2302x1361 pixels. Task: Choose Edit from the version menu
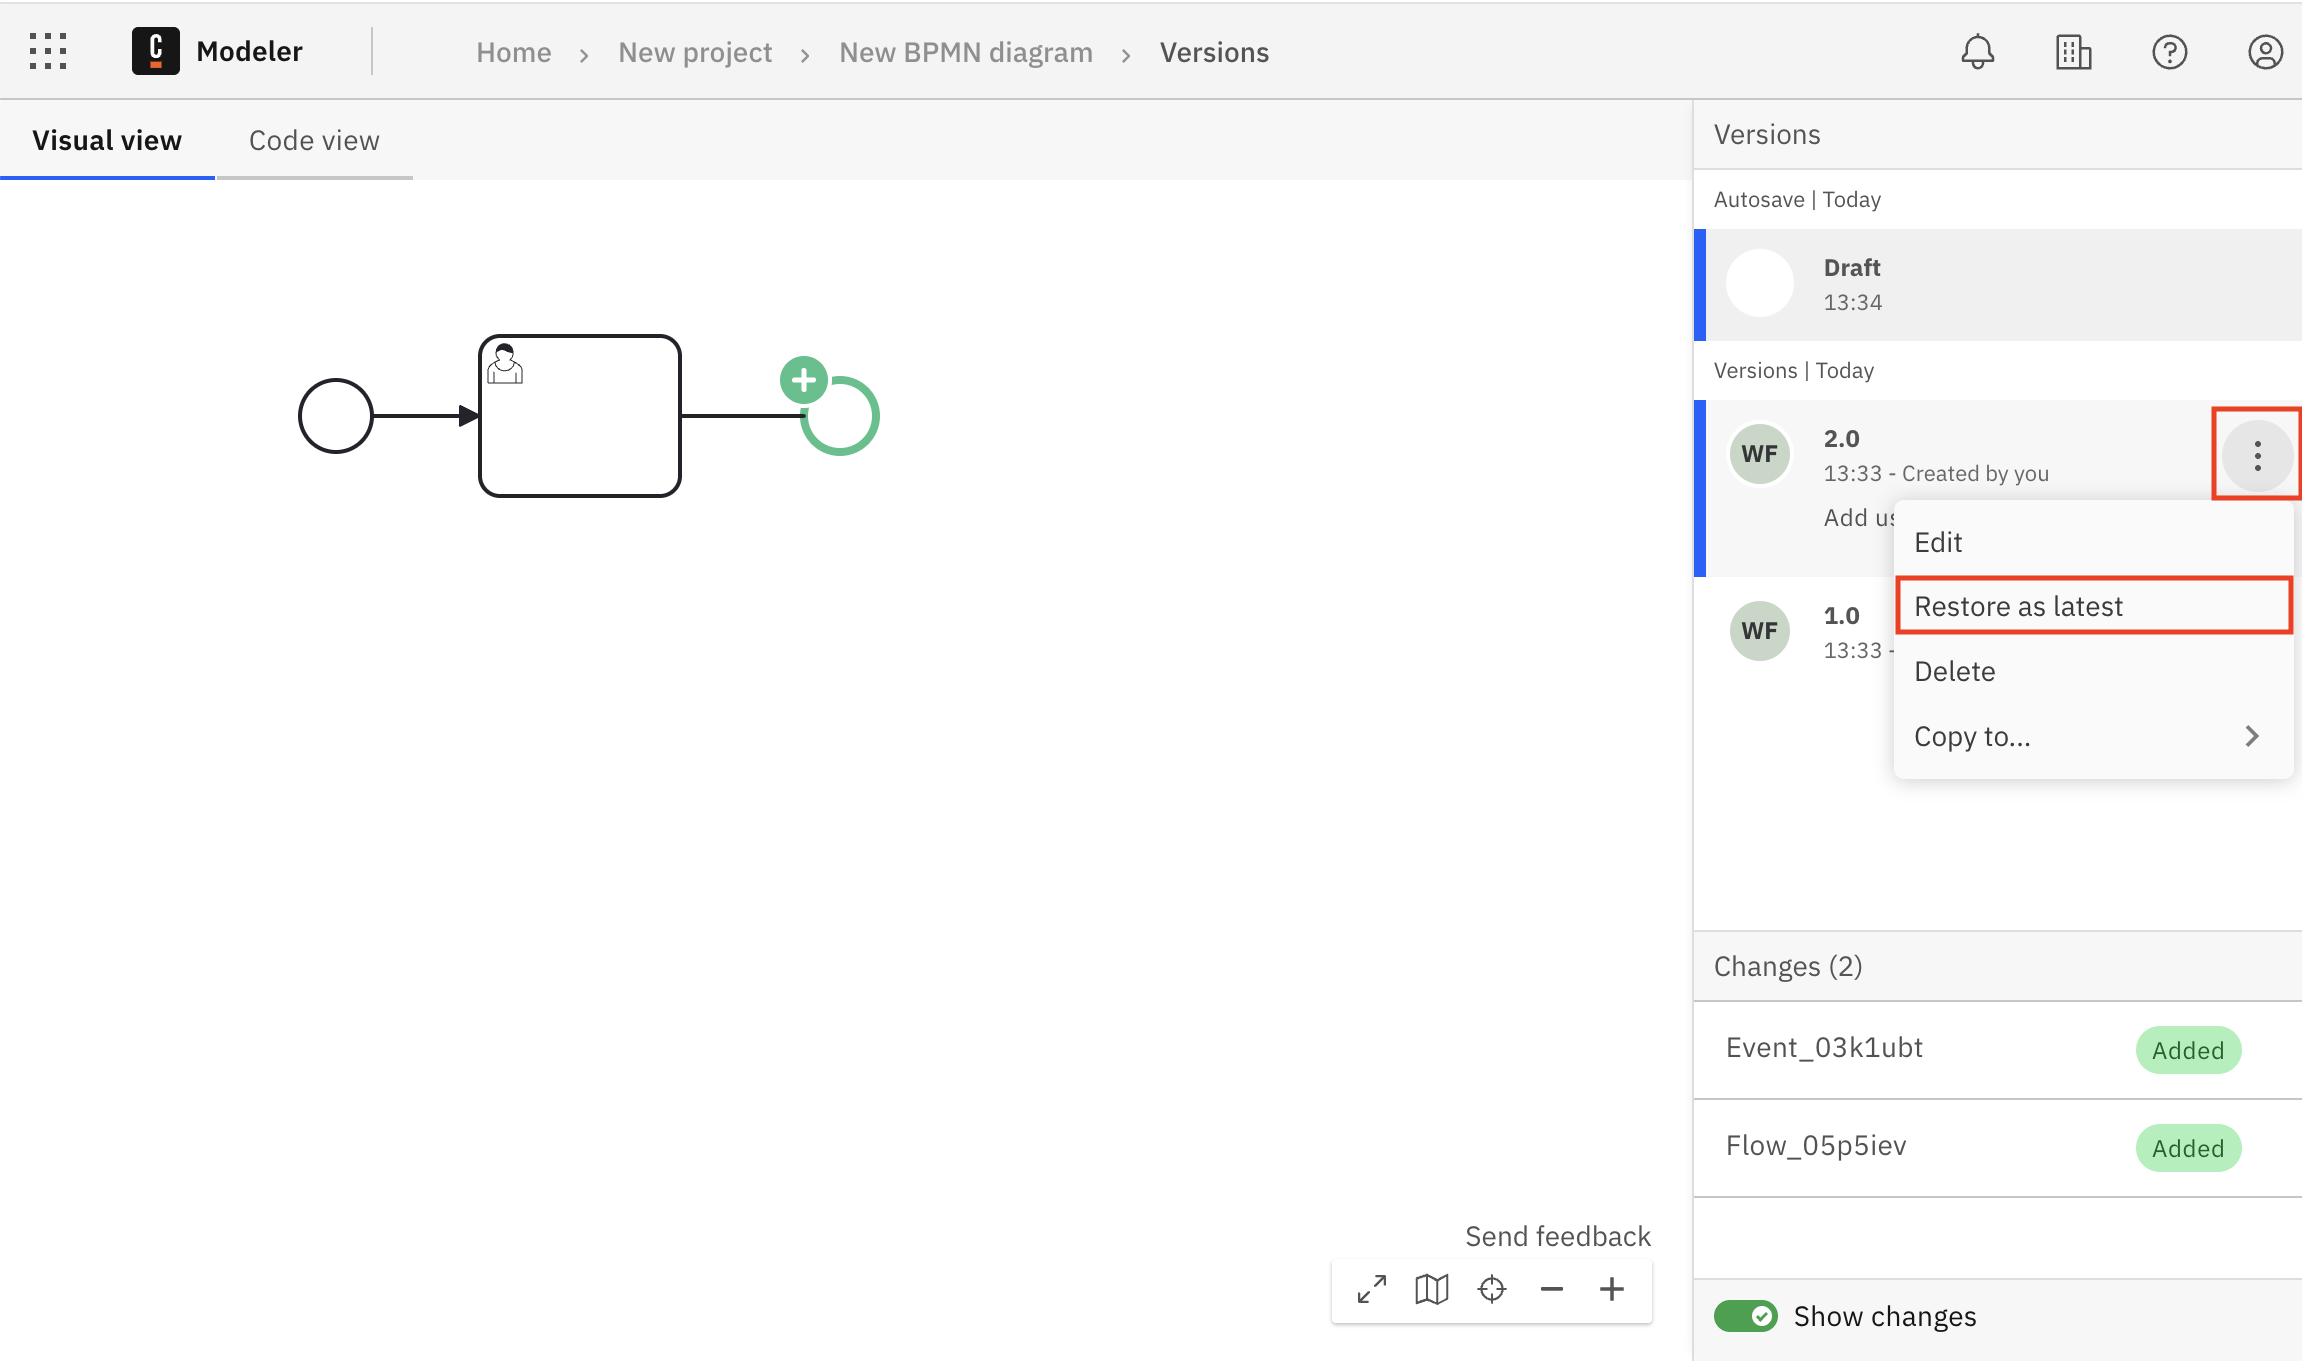[x=1938, y=542]
